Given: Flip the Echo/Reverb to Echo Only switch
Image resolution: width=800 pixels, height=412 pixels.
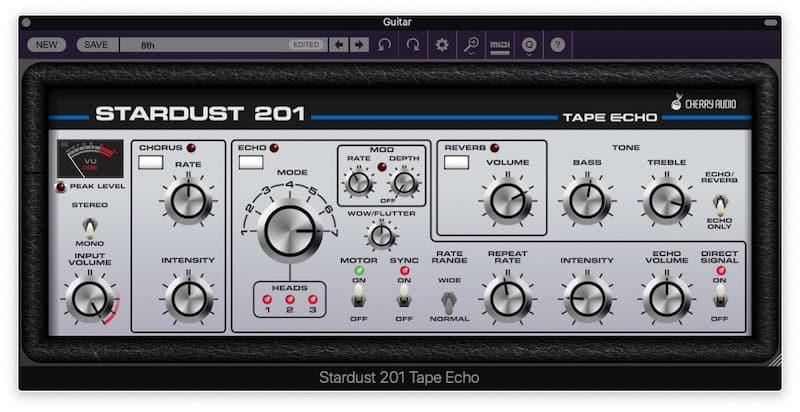Looking at the screenshot, I should tap(720, 205).
